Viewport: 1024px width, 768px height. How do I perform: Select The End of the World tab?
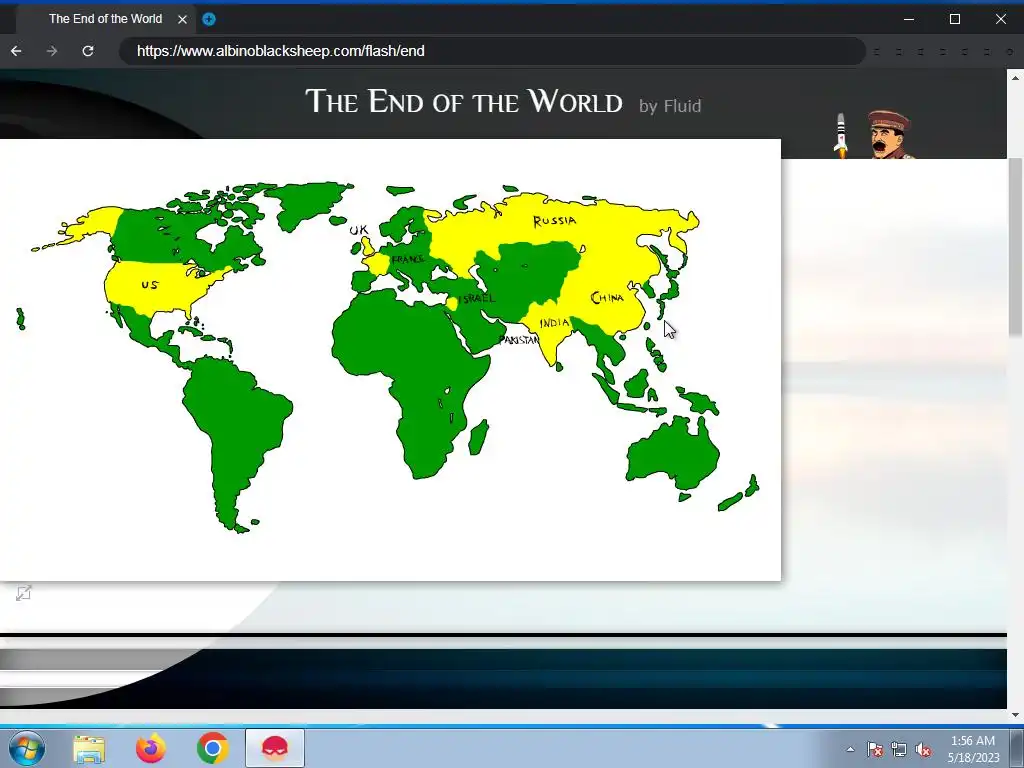click(105, 19)
